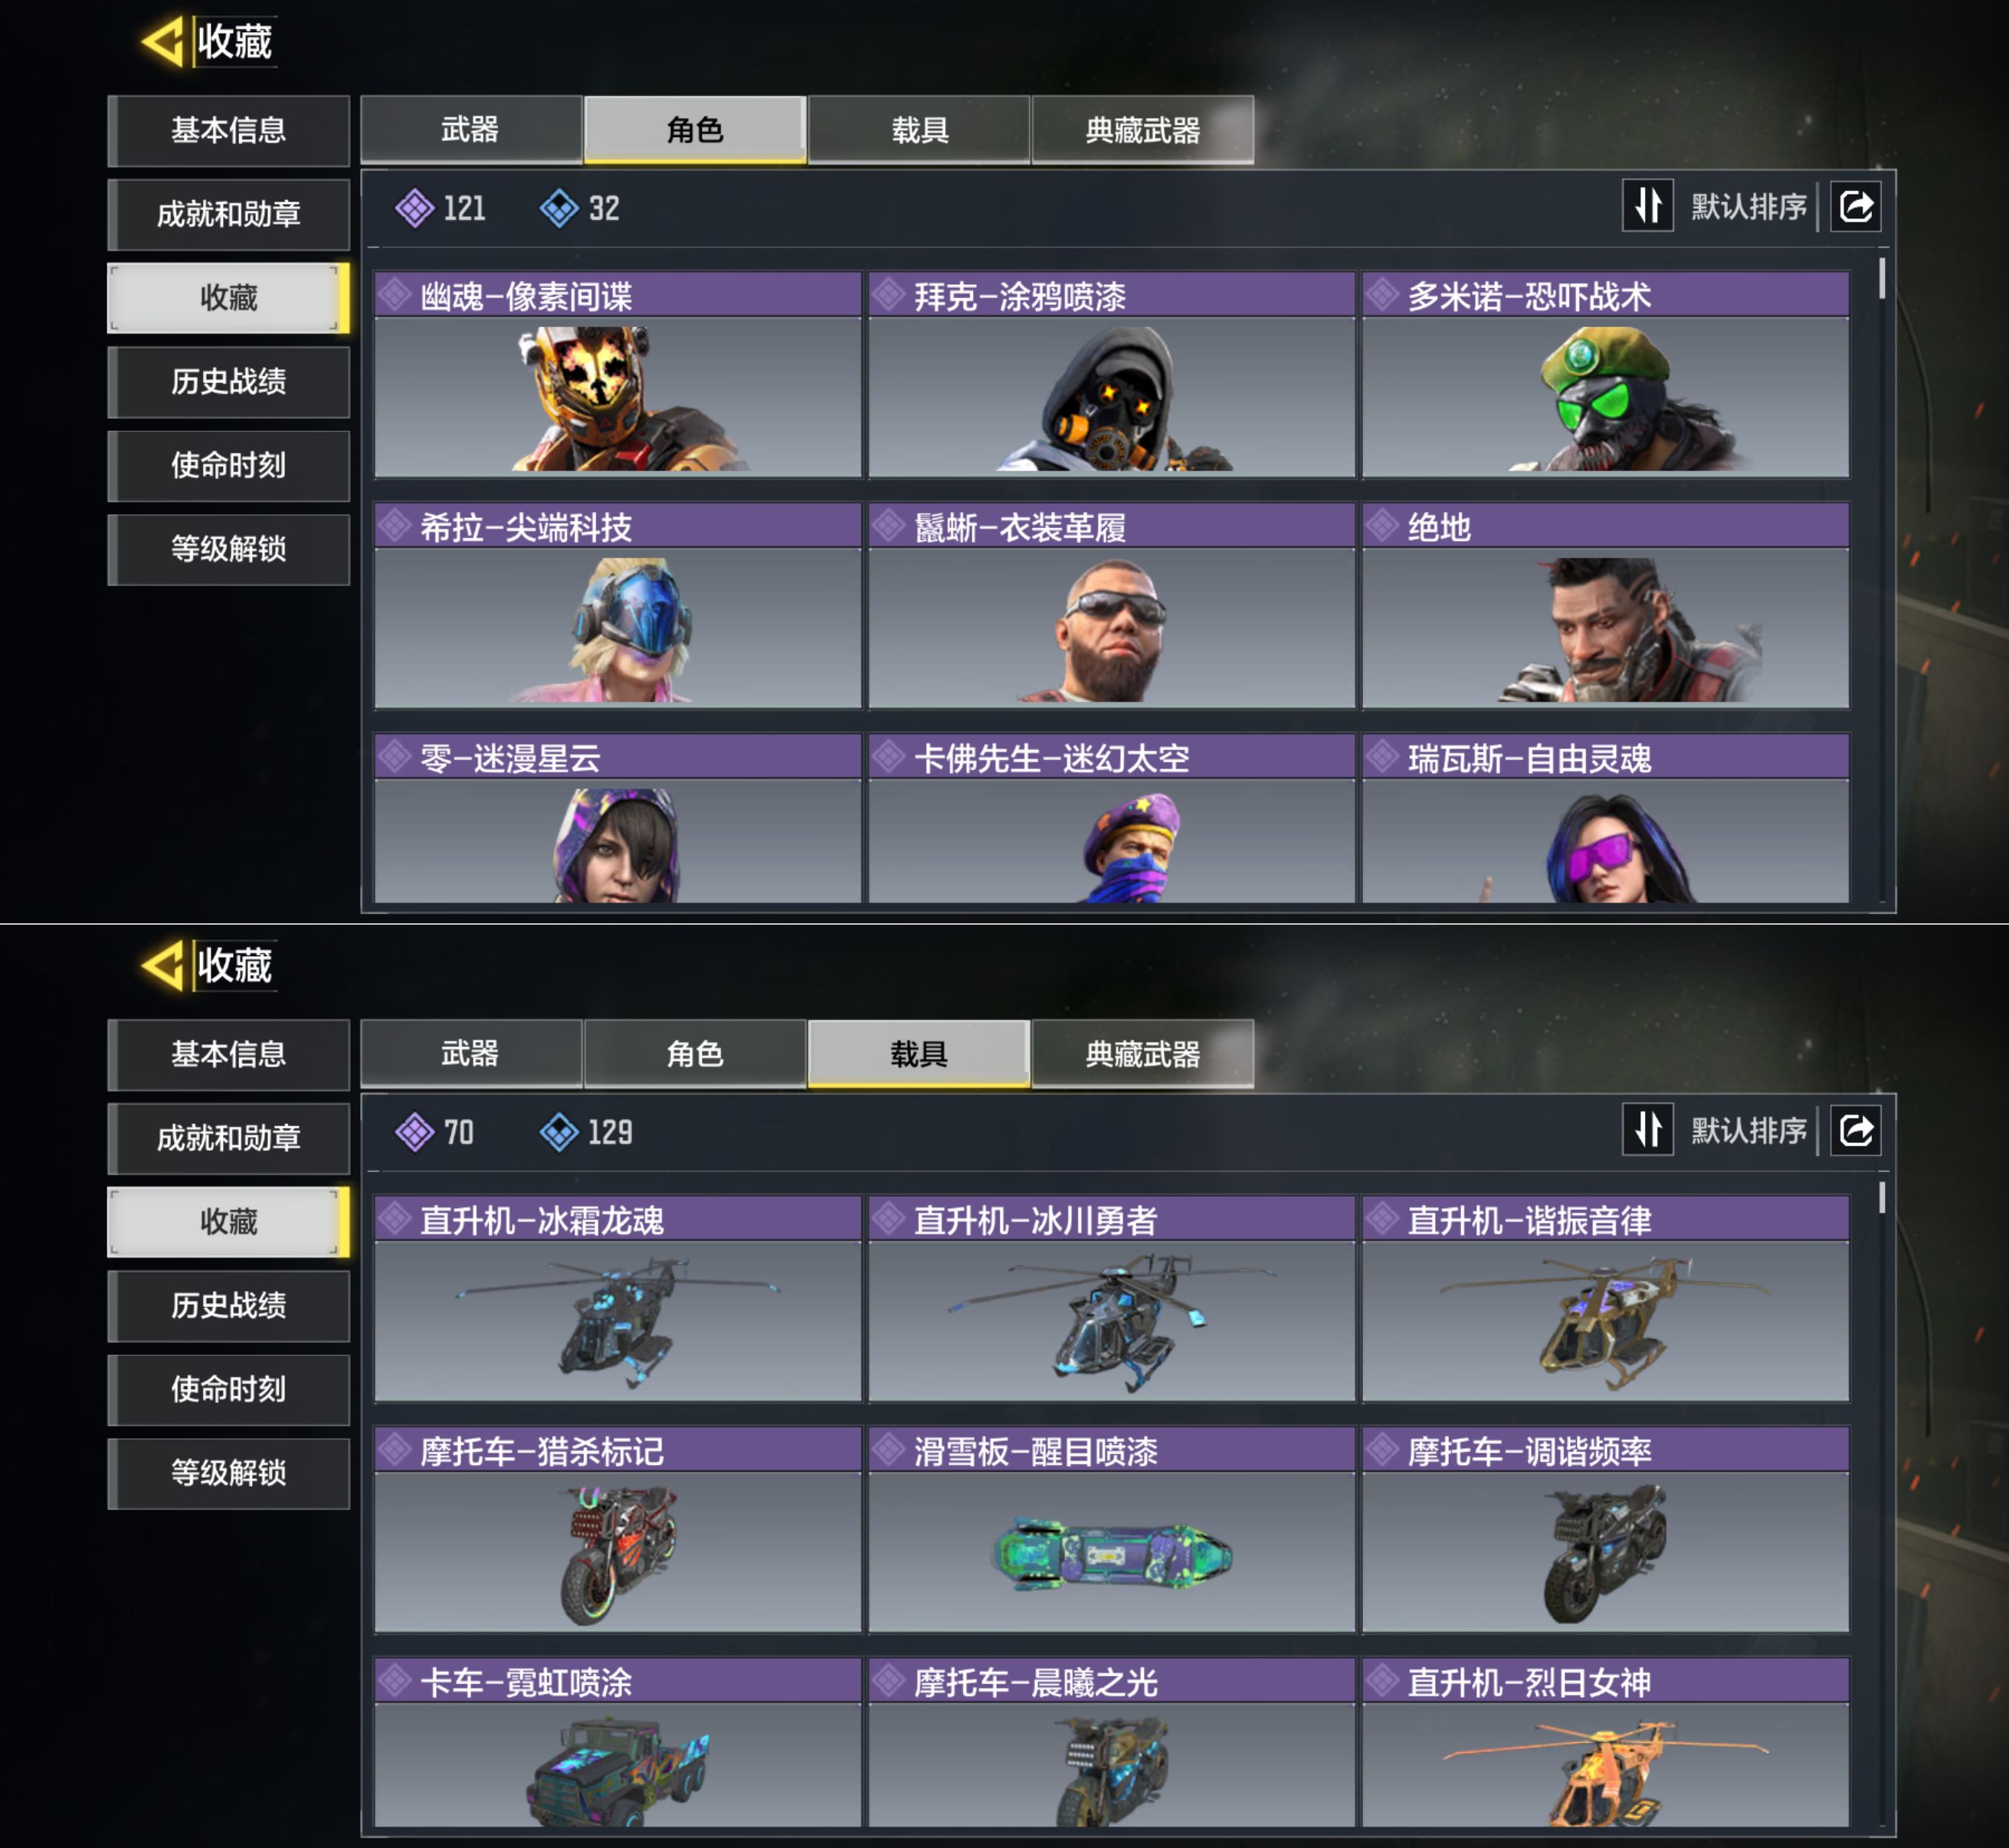Screen dimensions: 2009x1848
Task: Click the yellow back arrow beside top 收藏 title
Action: click(x=162, y=42)
